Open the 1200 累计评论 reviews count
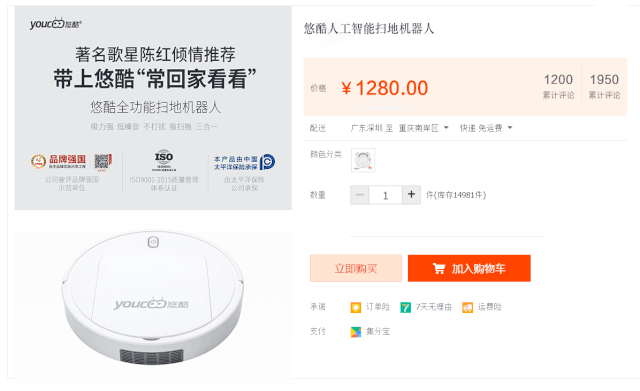 [x=558, y=86]
